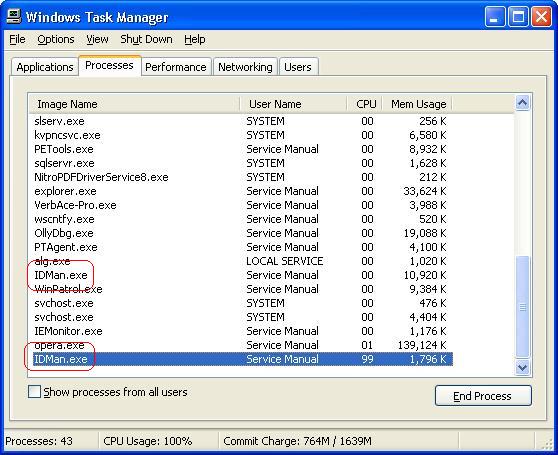The height and width of the screenshot is (455, 558).
Task: Open the Applications tab
Action: pyautogui.click(x=45, y=67)
